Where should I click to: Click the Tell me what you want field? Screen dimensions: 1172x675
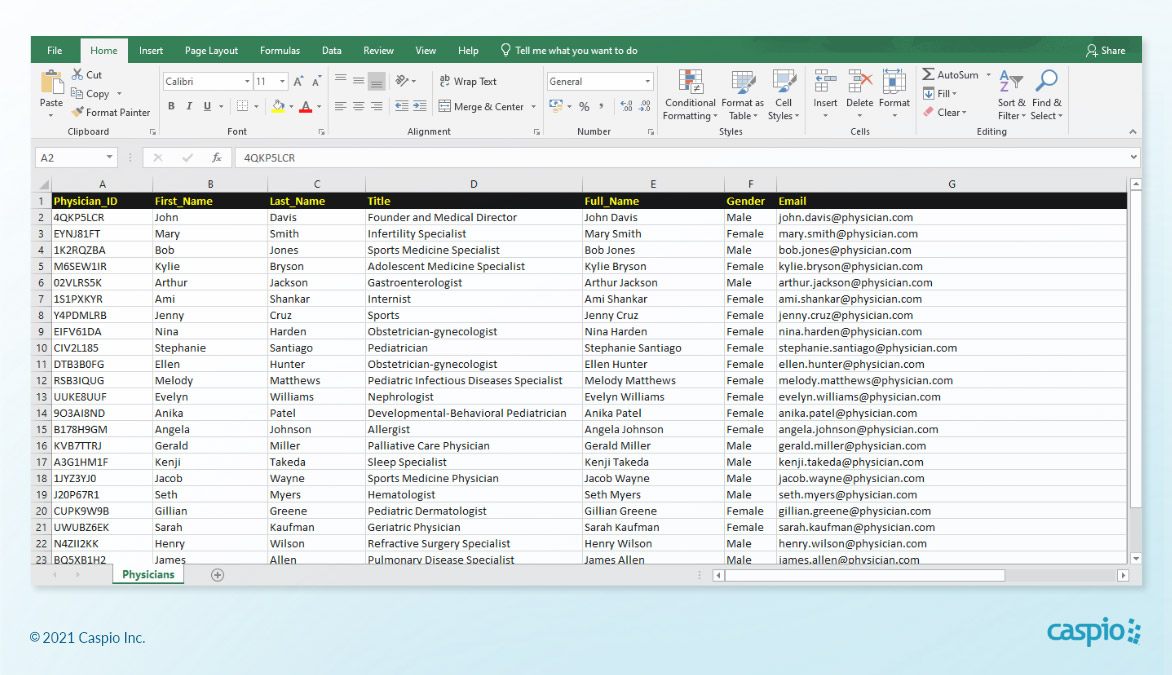[576, 51]
